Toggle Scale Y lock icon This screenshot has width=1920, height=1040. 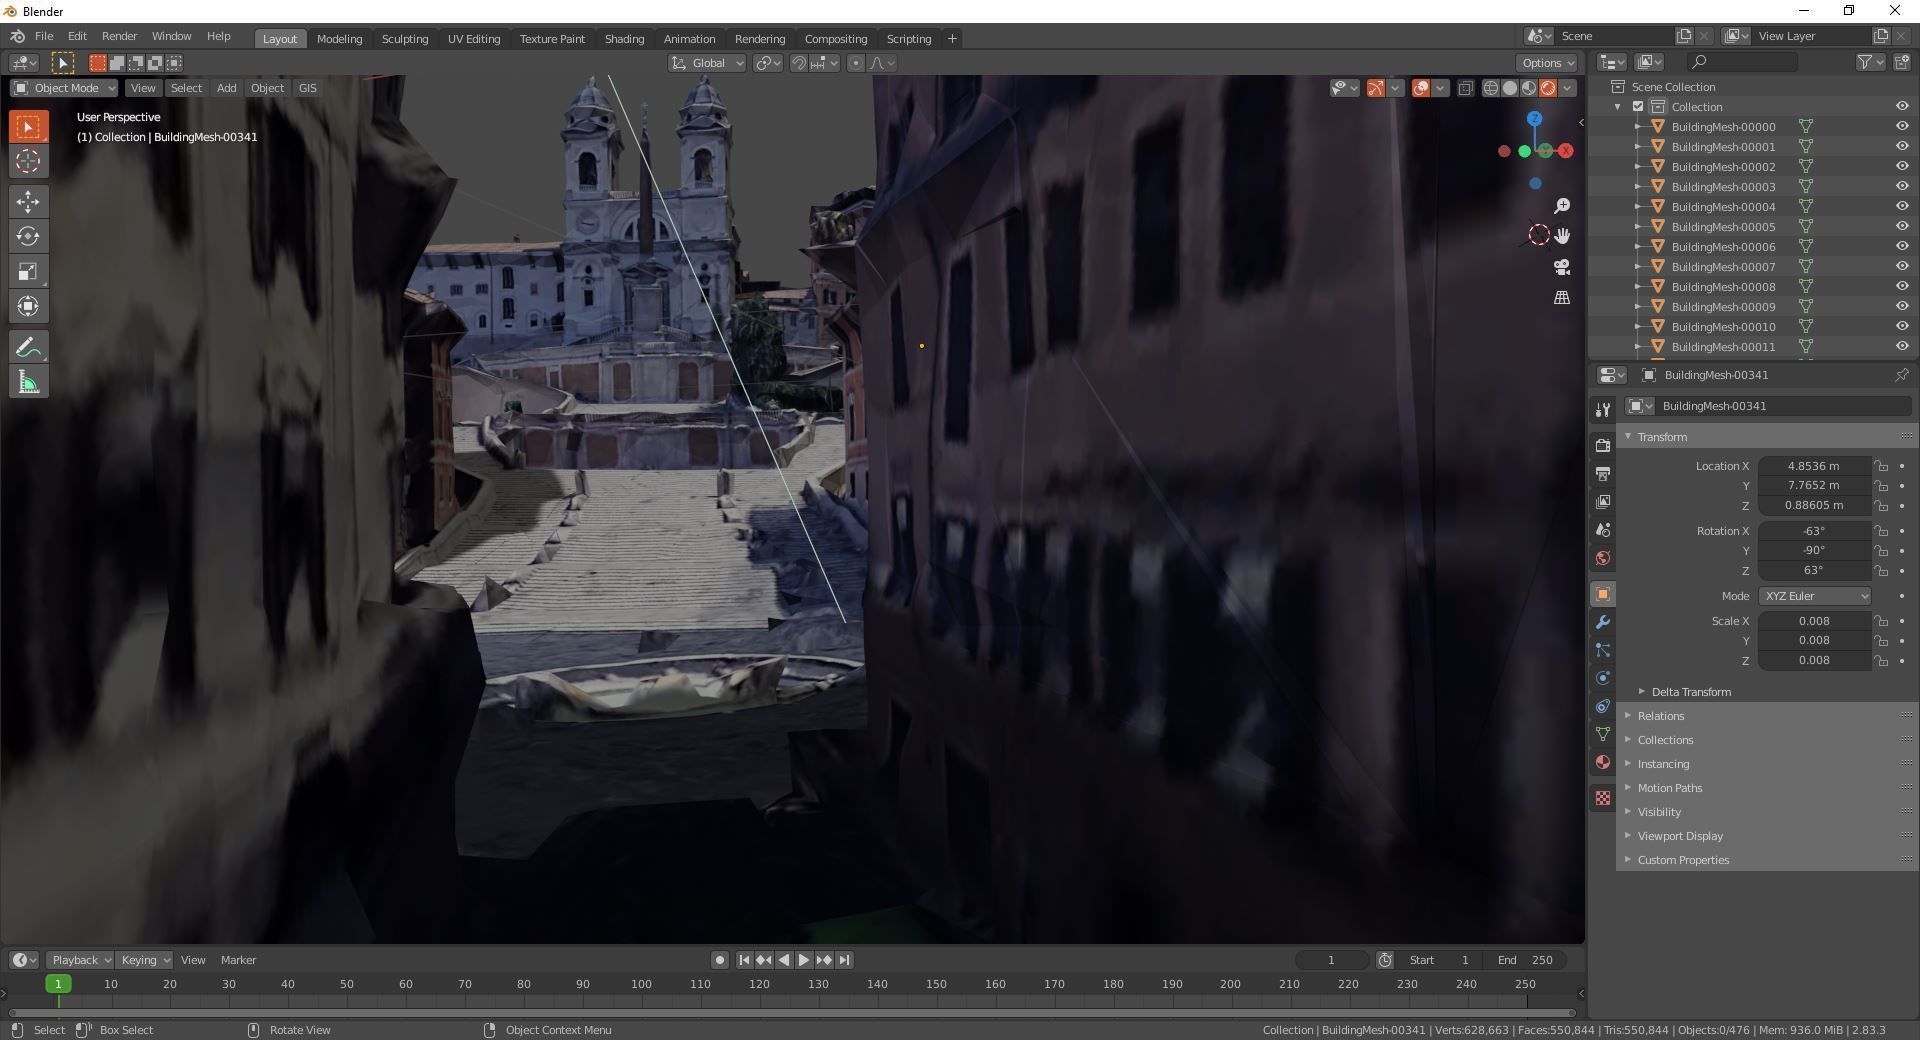1881,641
